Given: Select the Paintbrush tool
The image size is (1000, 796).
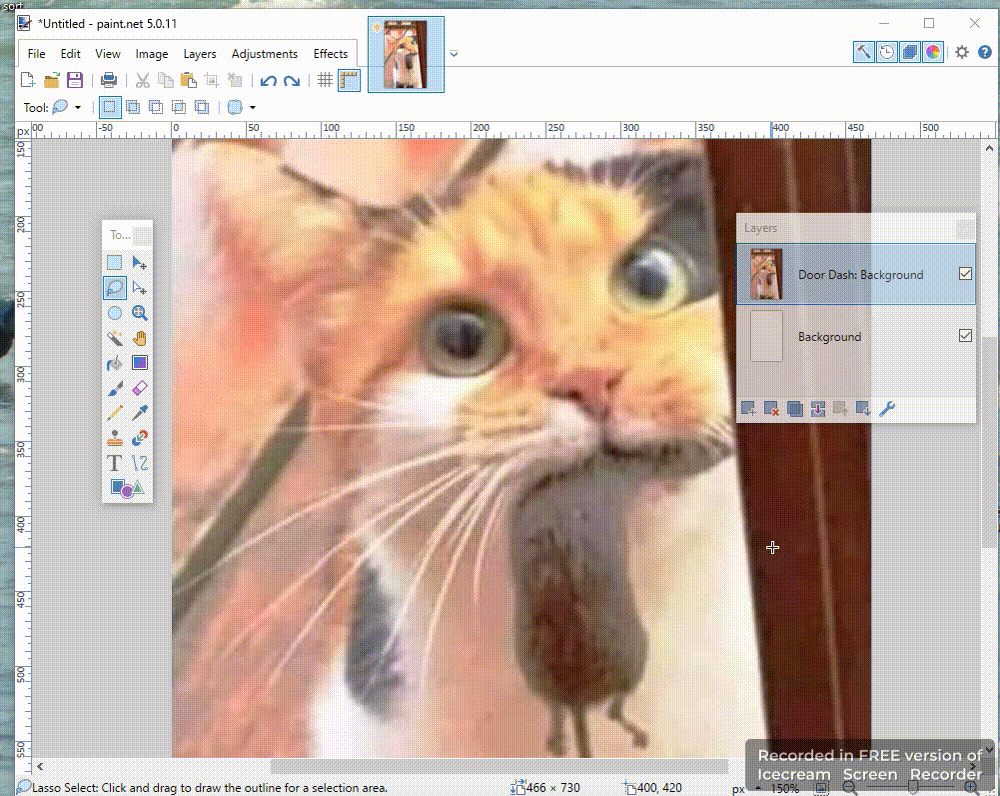Looking at the screenshot, I should point(114,388).
